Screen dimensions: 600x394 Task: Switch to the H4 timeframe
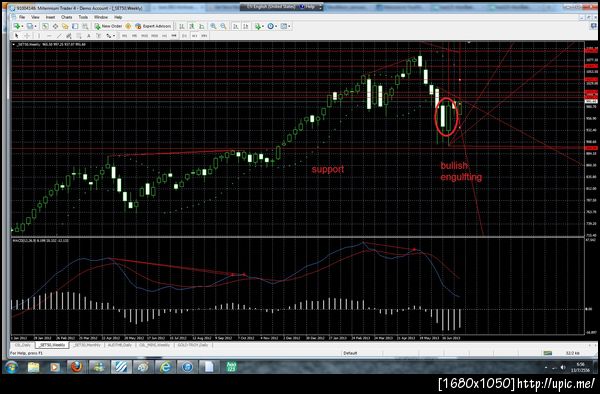click(174, 36)
